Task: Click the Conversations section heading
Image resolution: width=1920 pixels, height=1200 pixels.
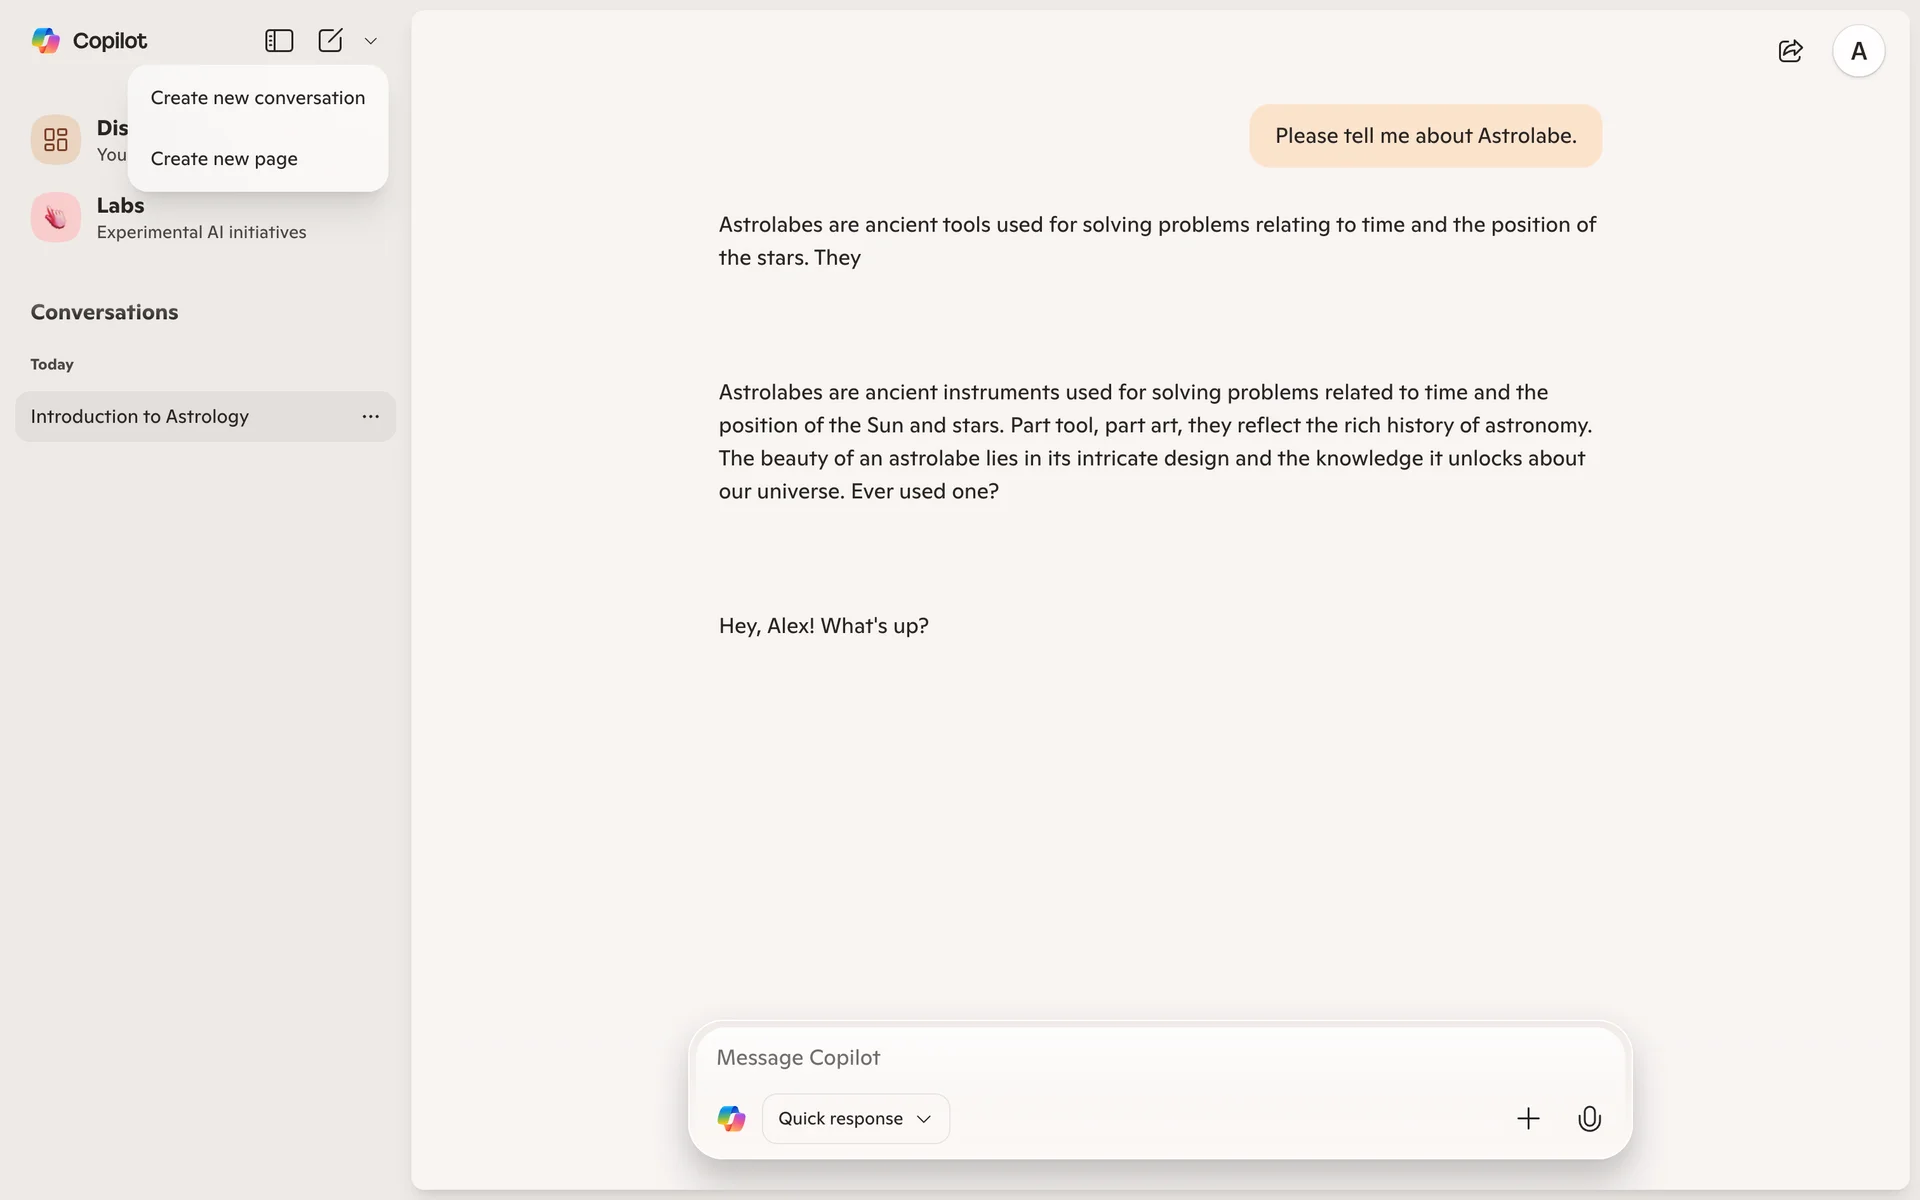Action: [x=104, y=312]
